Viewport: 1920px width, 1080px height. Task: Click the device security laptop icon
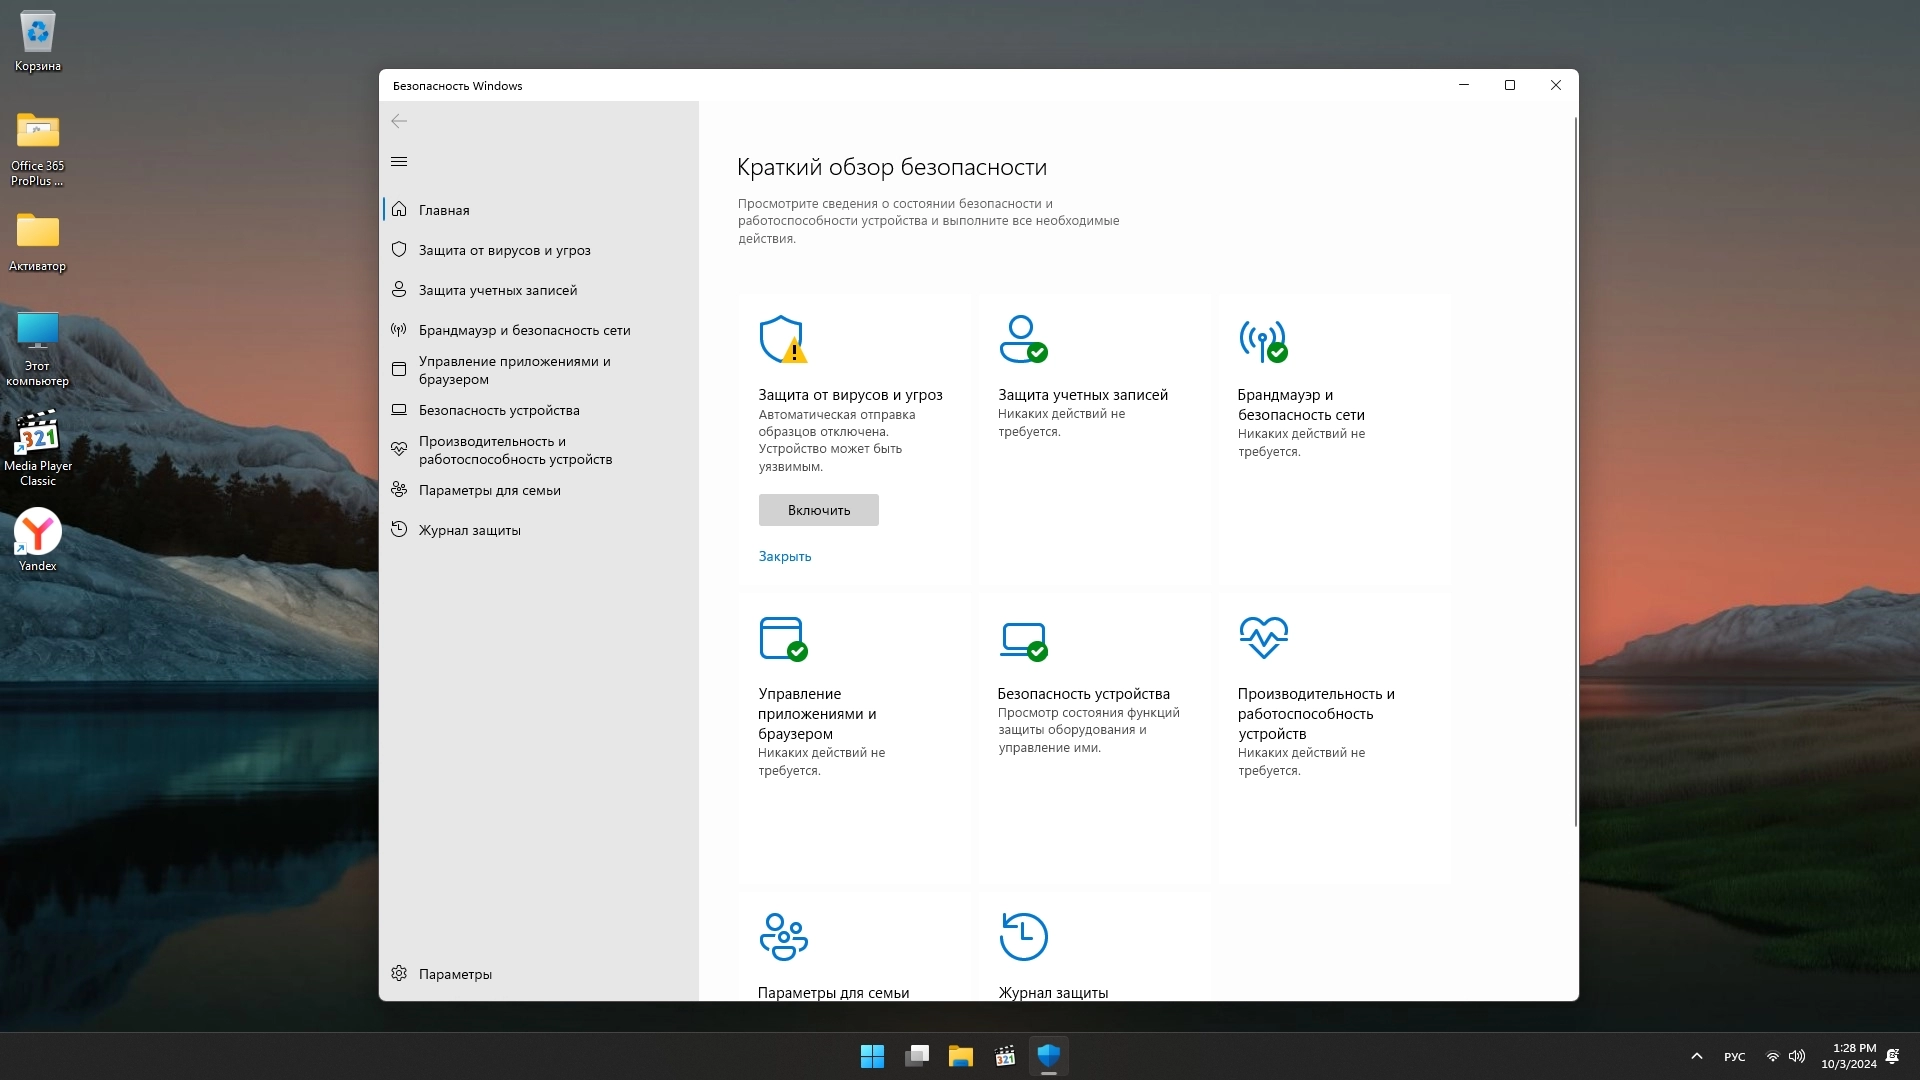pos(1022,639)
